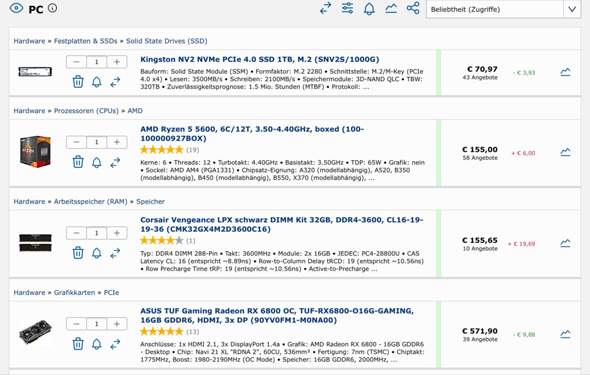Click Solid State Drives (SSD) breadcrumb
590x375 pixels.
167,41
